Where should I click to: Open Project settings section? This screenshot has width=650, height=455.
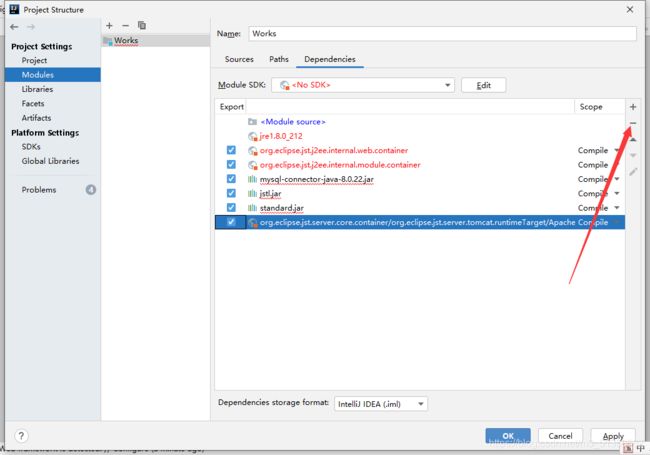point(34,61)
